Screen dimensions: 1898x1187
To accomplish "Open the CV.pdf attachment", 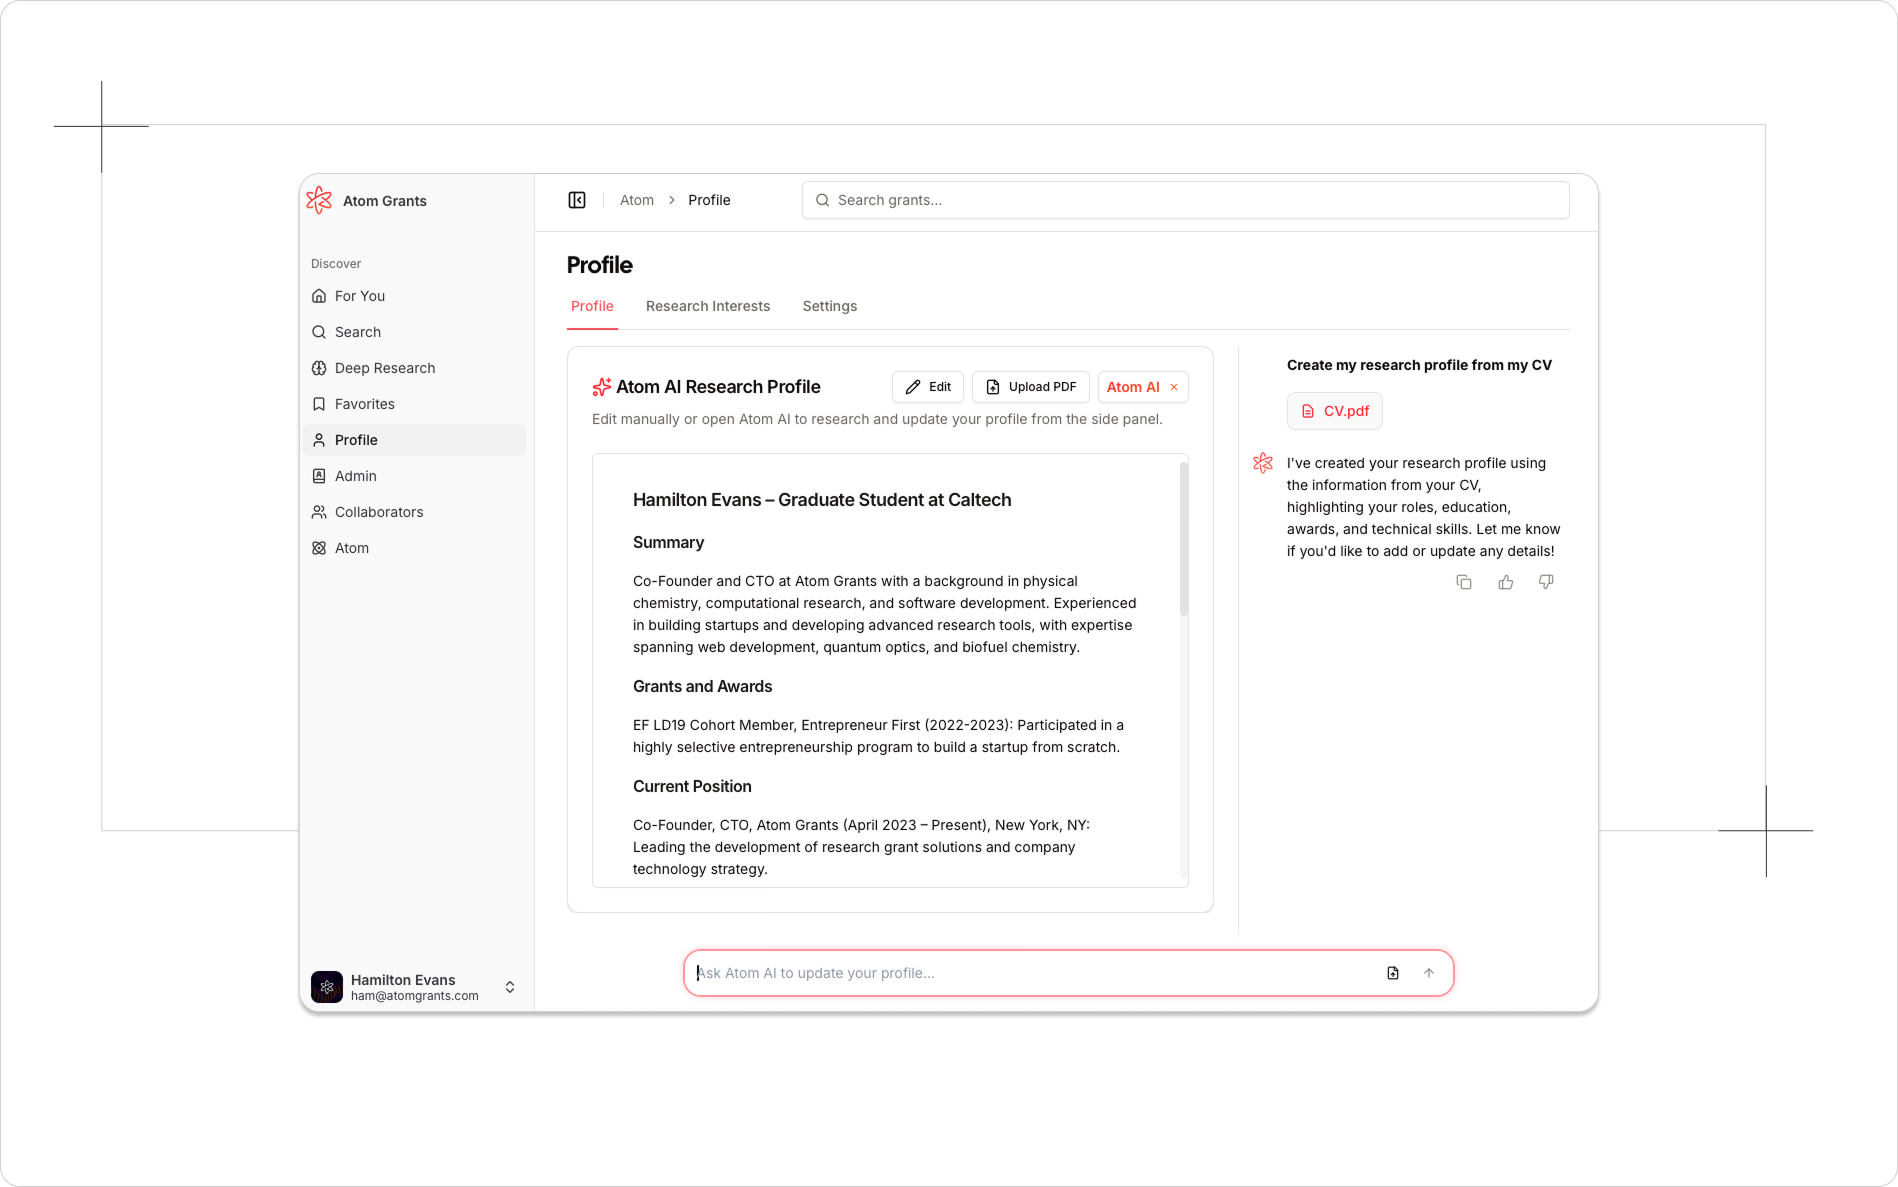I will pyautogui.click(x=1334, y=411).
